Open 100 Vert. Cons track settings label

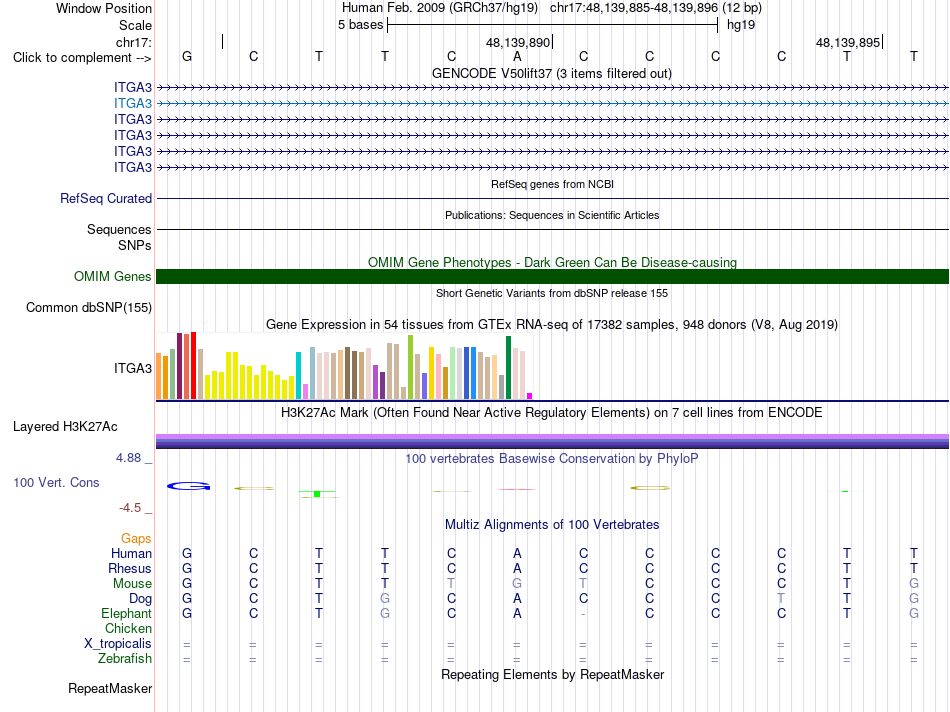point(56,482)
